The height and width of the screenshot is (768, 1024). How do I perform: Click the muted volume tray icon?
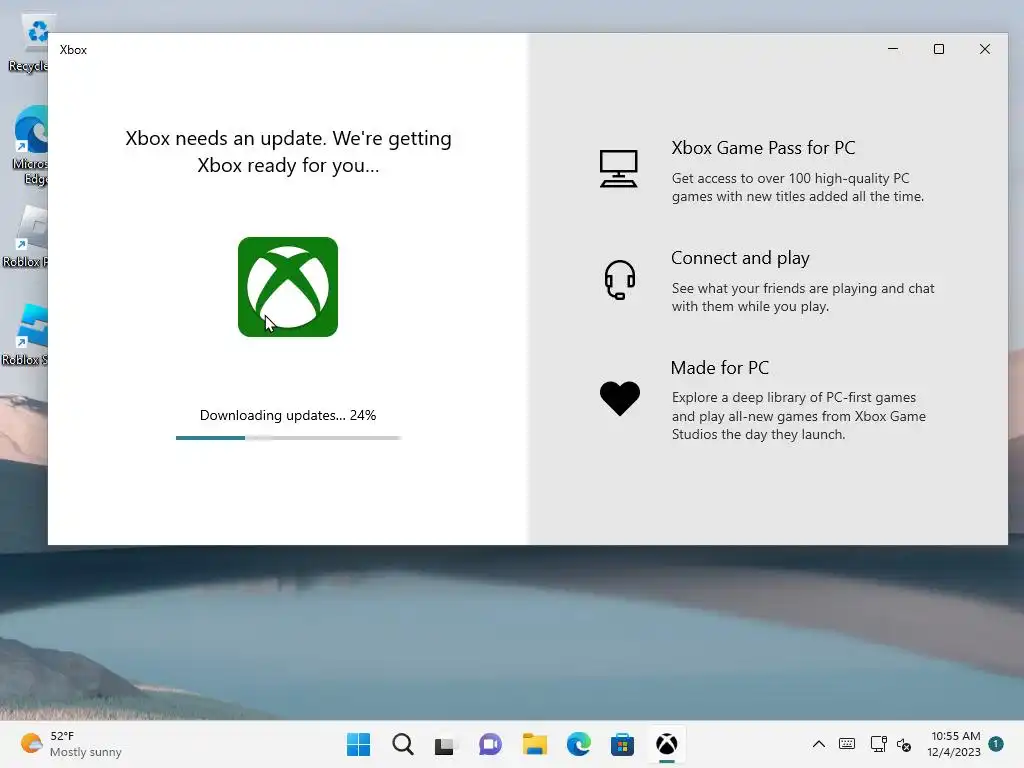[x=904, y=744]
